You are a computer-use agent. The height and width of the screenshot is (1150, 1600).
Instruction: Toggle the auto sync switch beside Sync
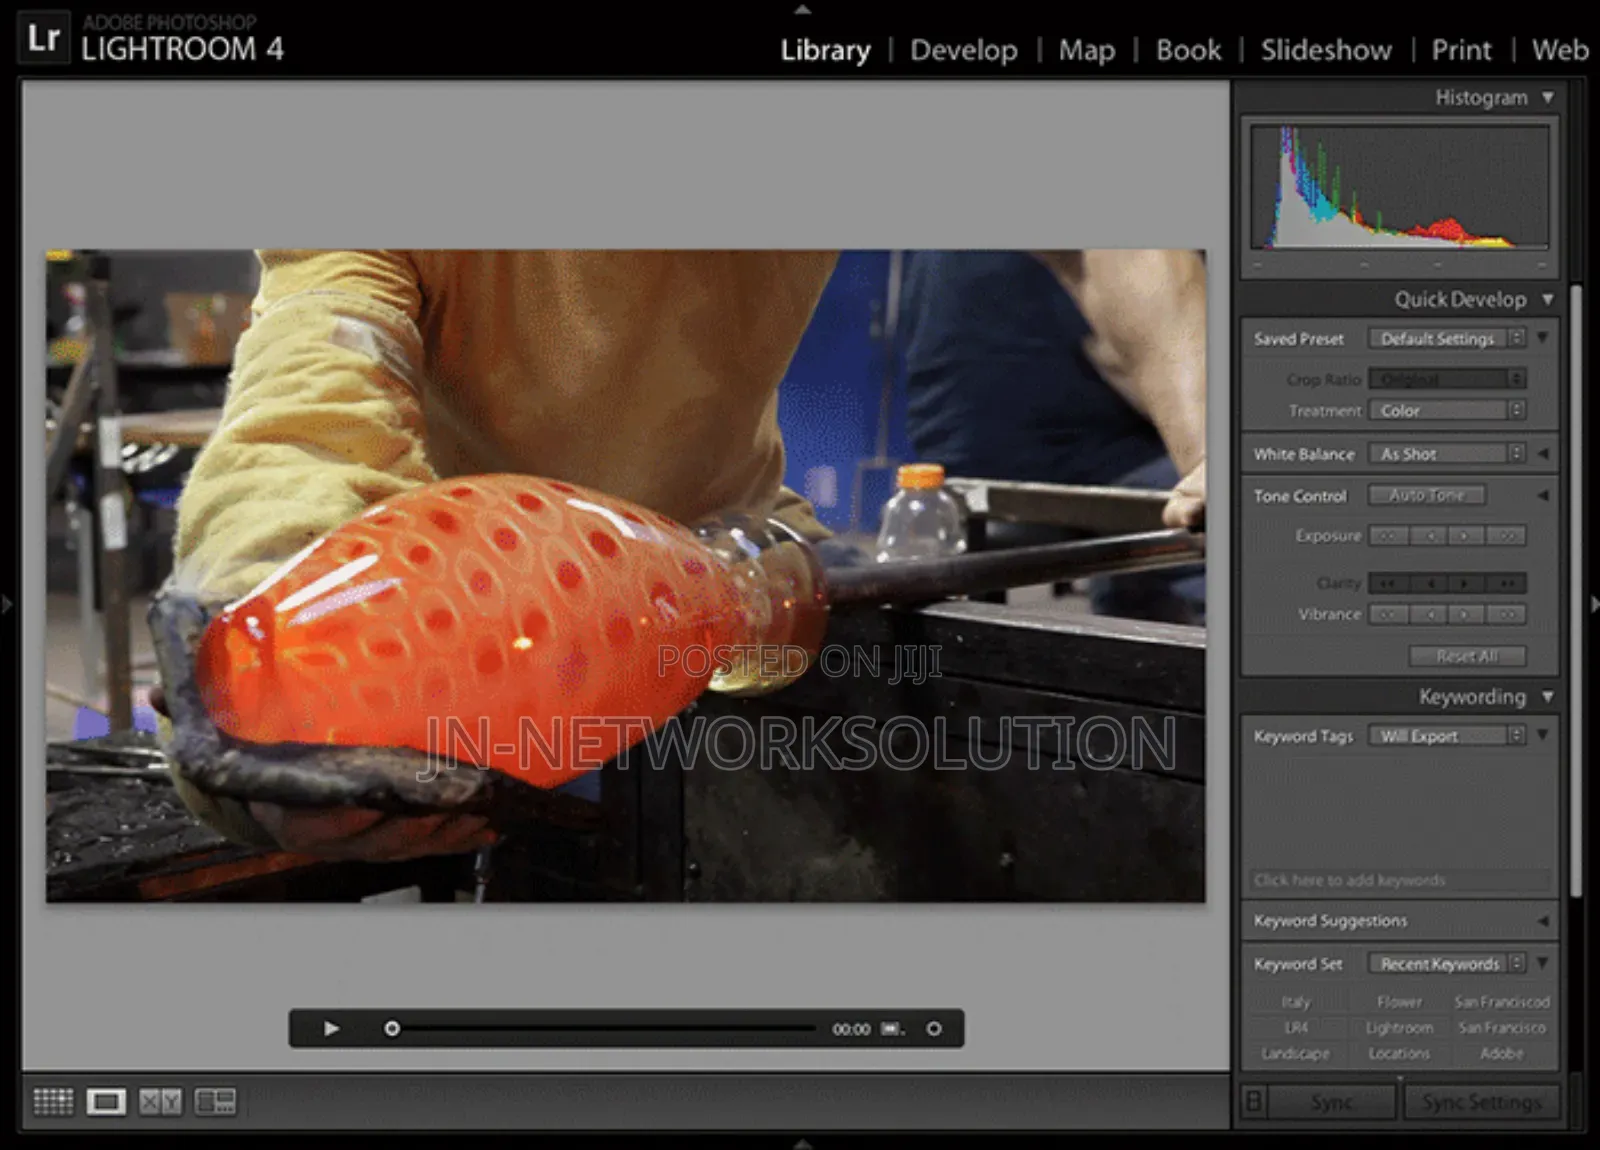coord(1253,1102)
